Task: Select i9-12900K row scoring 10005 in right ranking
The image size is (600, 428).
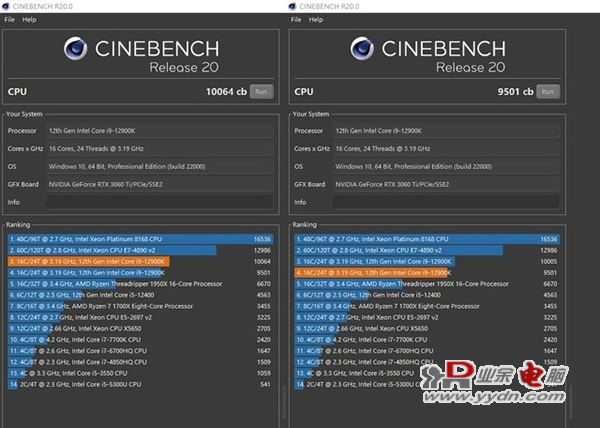Action: [x=427, y=261]
